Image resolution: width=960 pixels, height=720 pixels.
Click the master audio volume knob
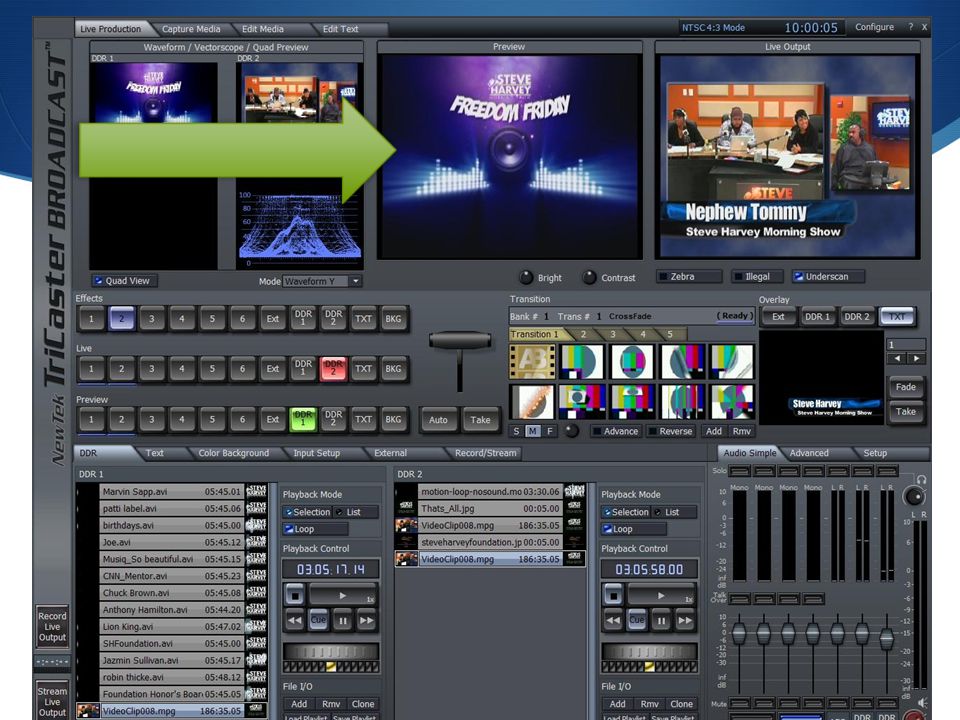[x=913, y=496]
